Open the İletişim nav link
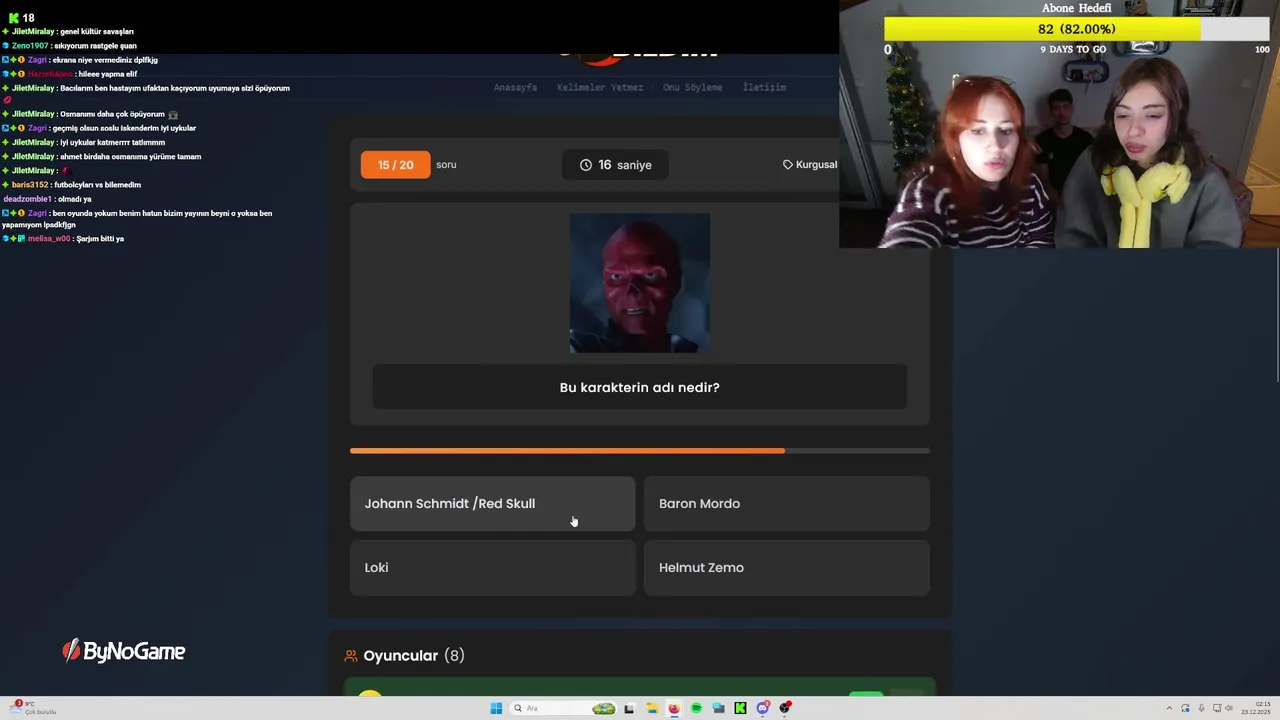 (x=764, y=87)
